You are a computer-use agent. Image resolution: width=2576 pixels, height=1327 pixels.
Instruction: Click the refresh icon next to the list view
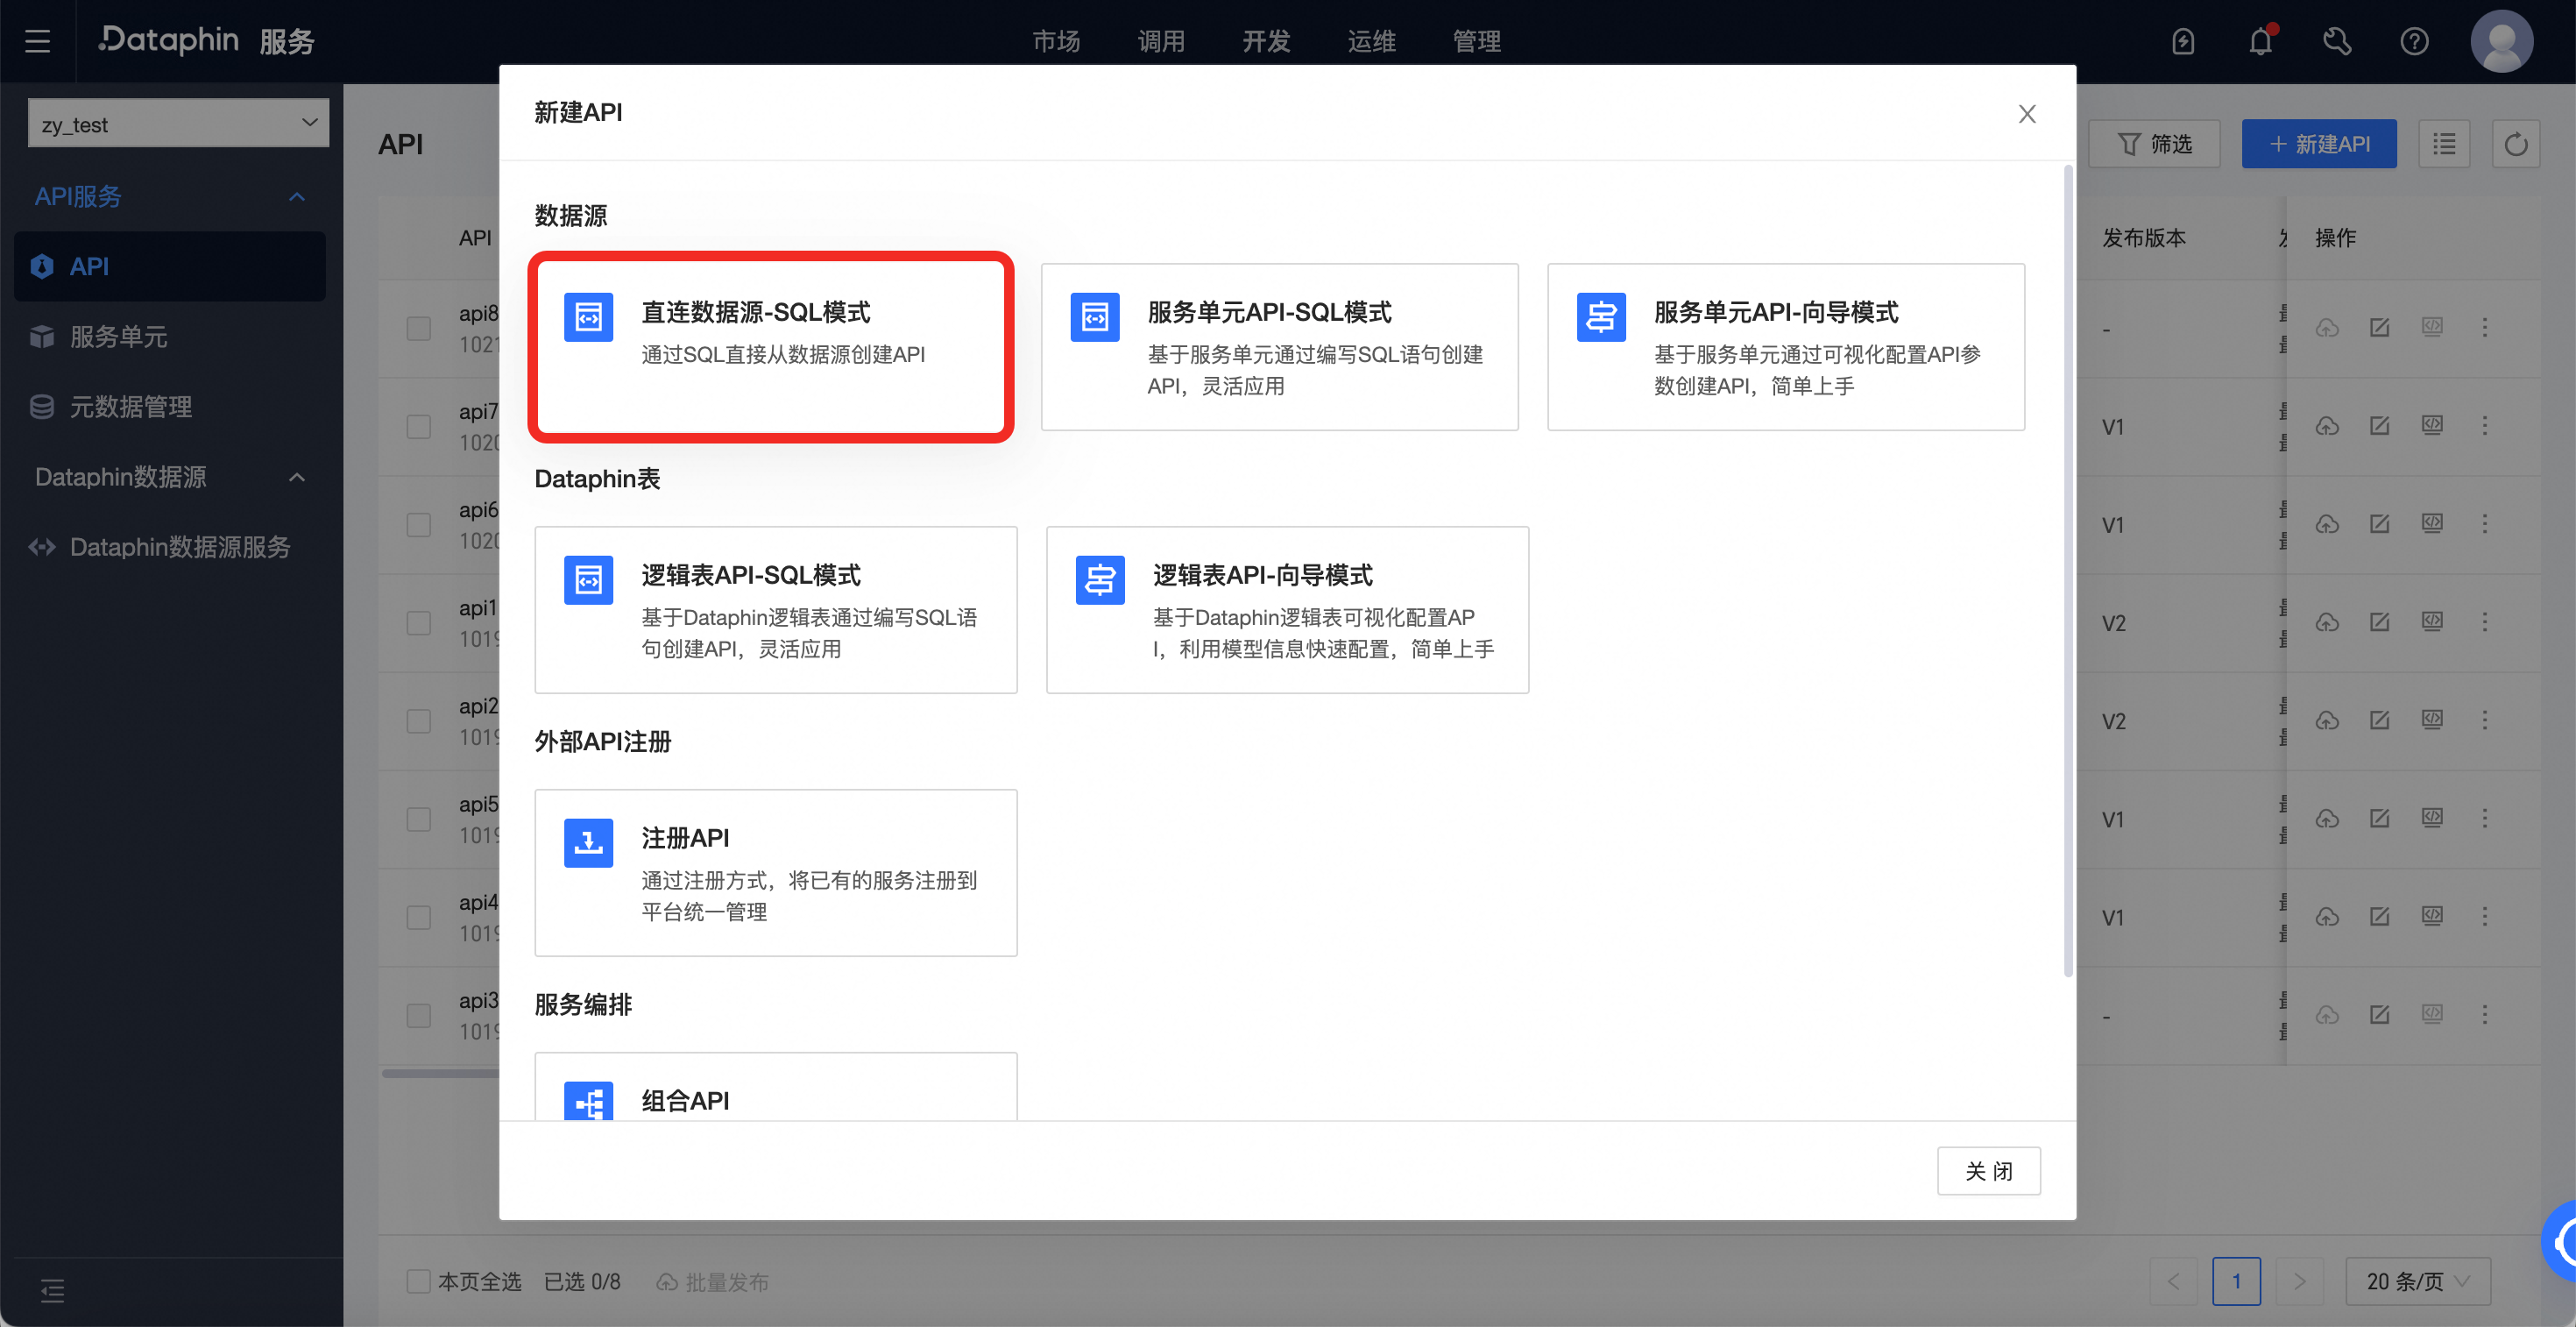(2516, 144)
